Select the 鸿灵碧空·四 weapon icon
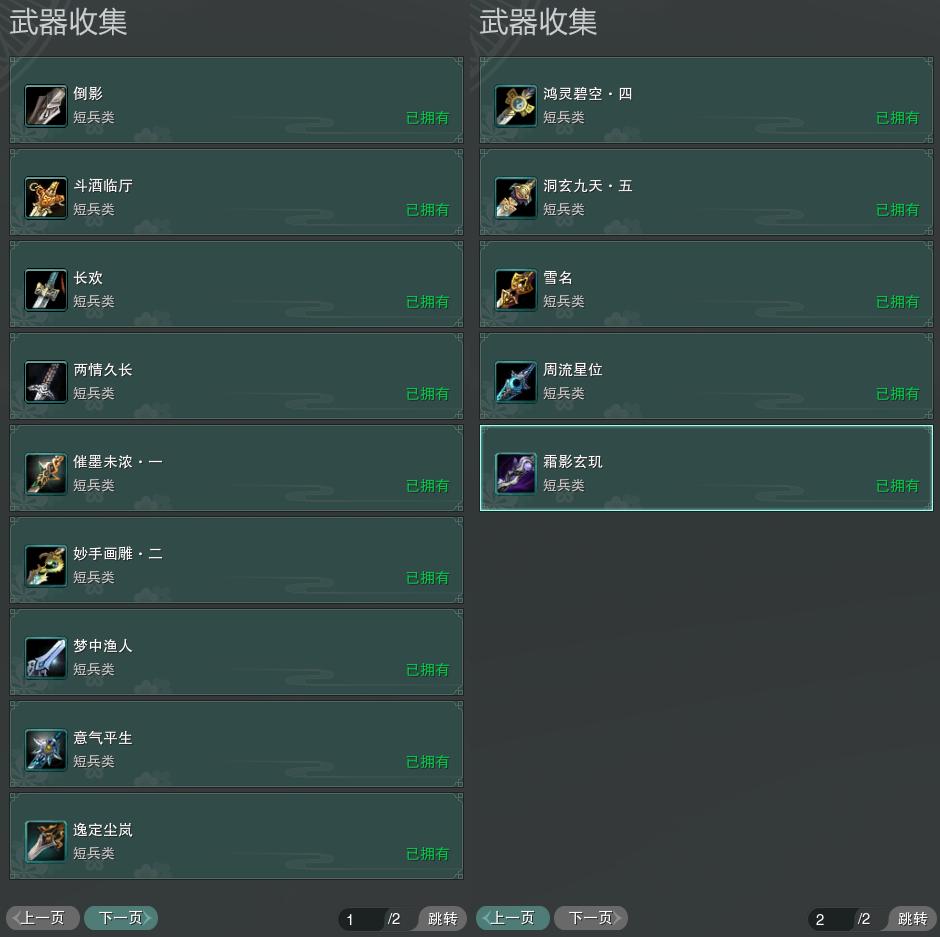 pos(516,106)
